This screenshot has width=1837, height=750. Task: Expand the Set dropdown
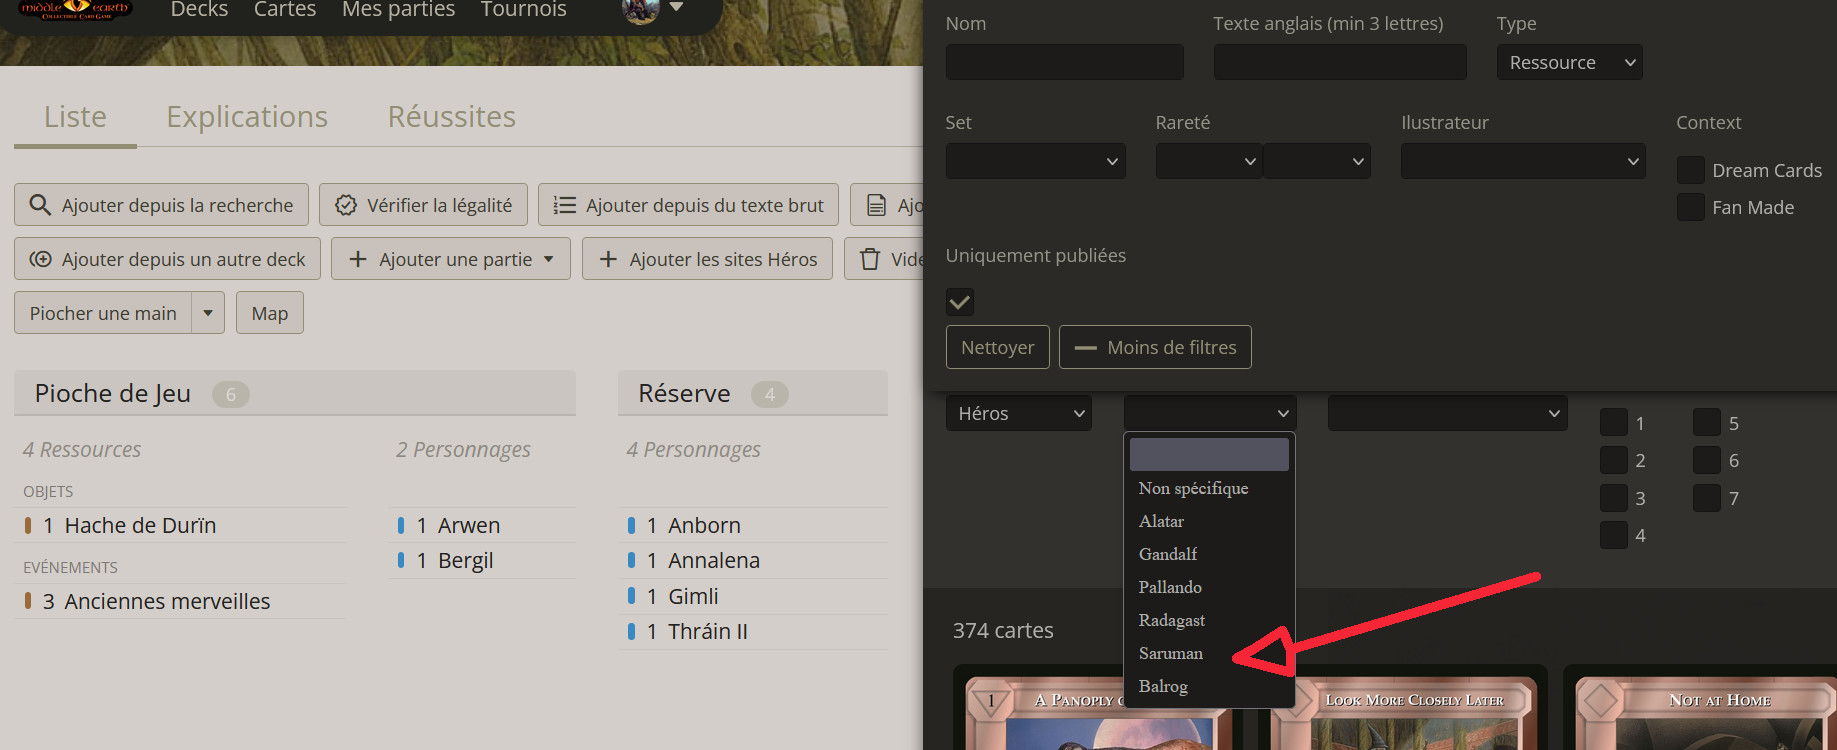coord(1035,161)
